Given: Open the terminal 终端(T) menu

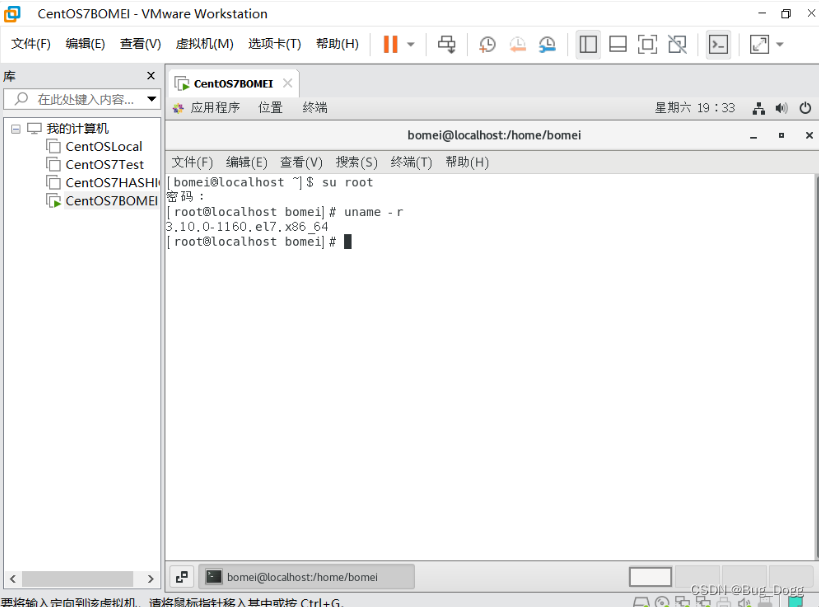Looking at the screenshot, I should click(x=411, y=162).
